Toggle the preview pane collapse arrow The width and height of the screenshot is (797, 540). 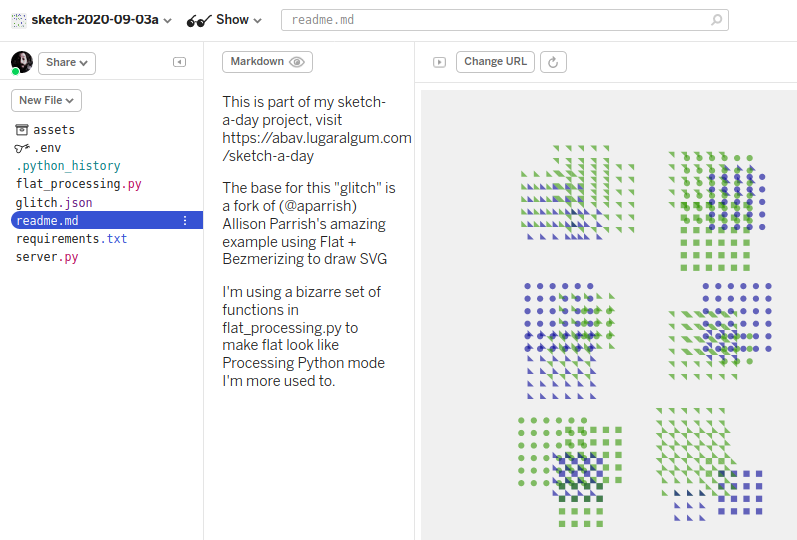pos(438,62)
